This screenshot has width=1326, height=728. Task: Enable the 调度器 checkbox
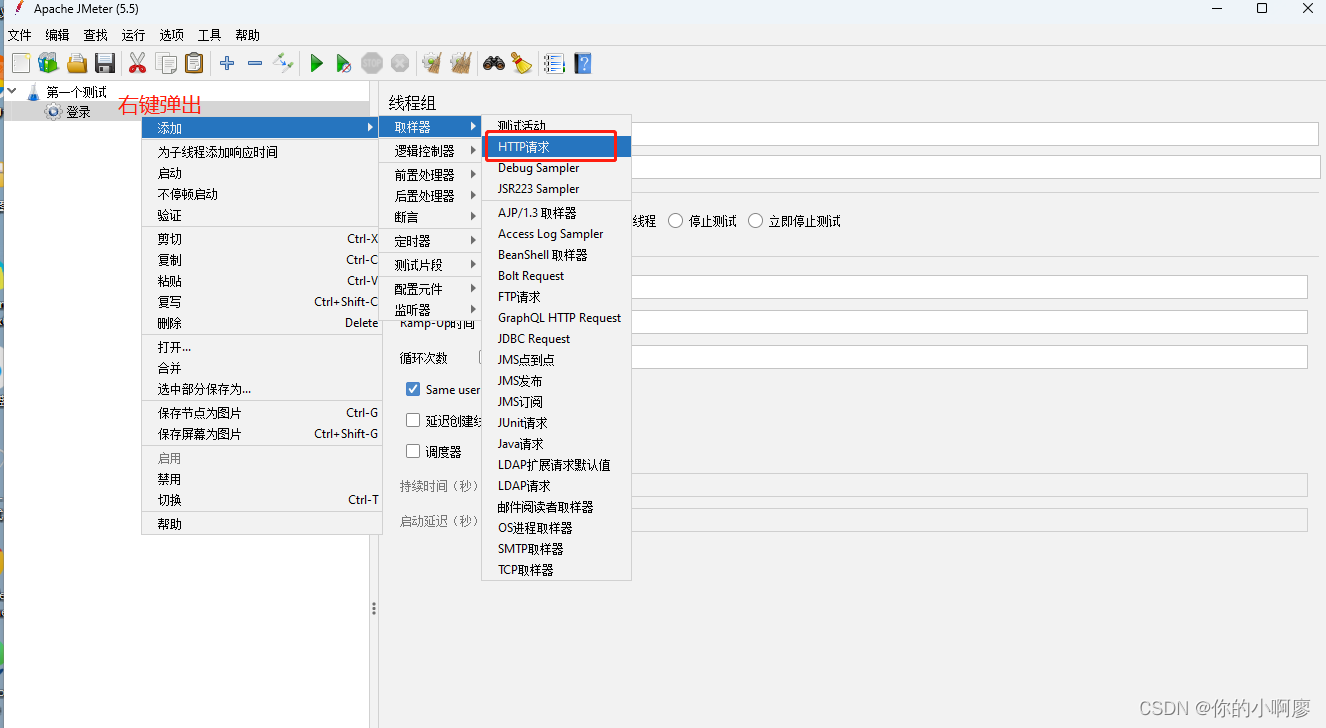[413, 451]
